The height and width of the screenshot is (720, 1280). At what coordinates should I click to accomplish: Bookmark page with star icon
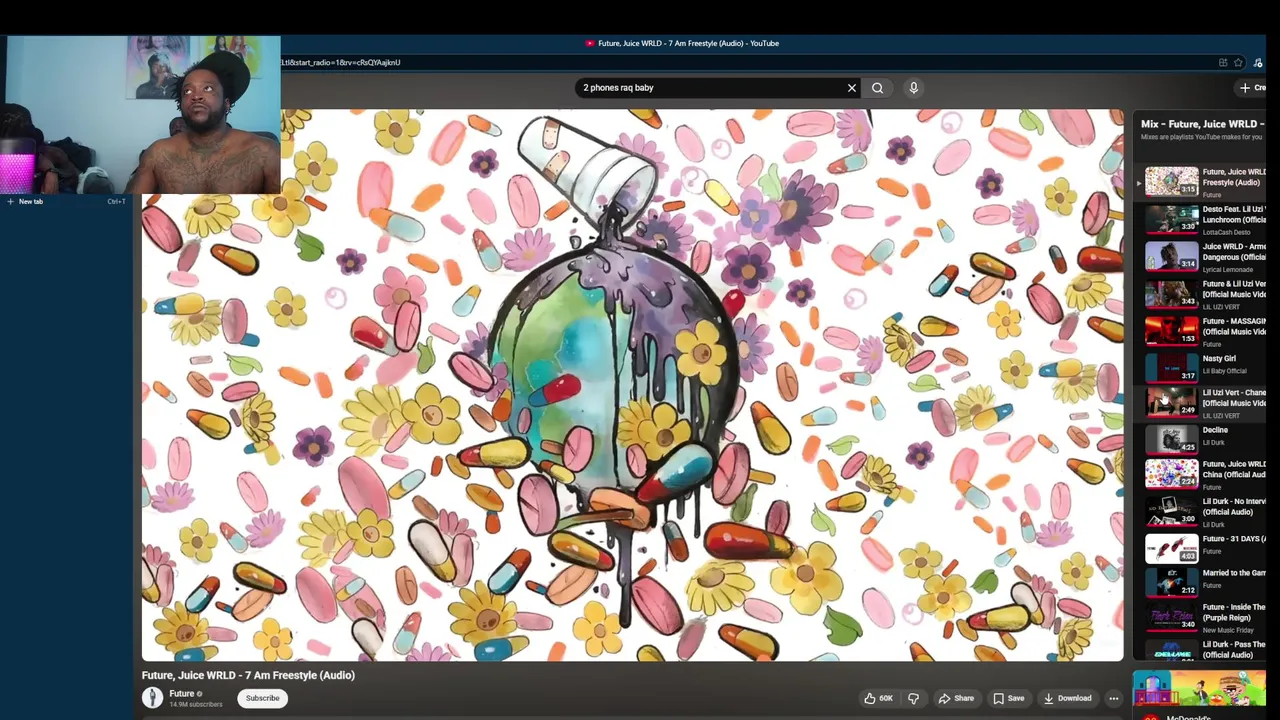point(1238,62)
